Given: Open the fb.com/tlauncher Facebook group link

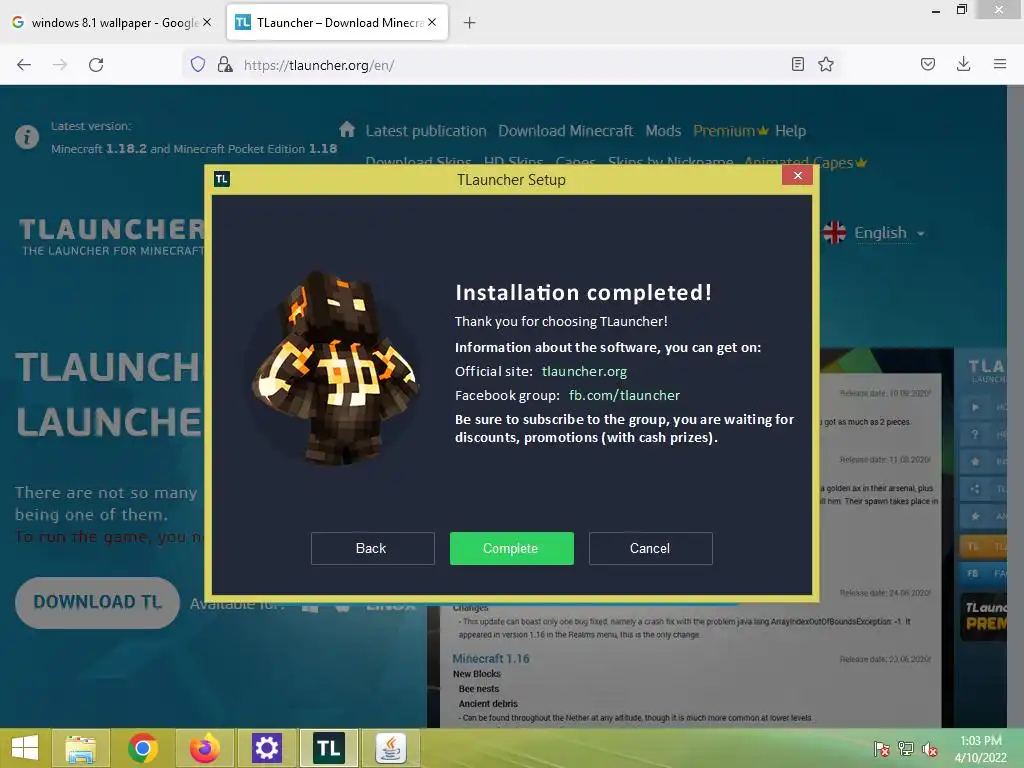Looking at the screenshot, I should pyautogui.click(x=624, y=395).
